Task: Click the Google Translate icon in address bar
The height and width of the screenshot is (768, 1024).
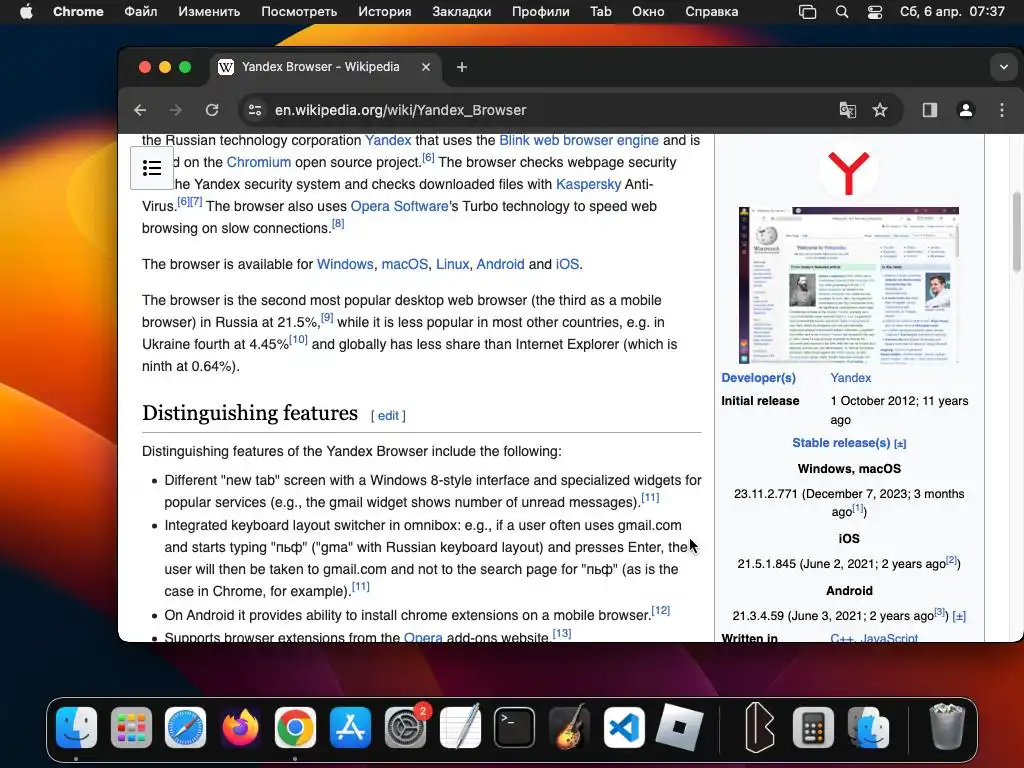Action: (x=848, y=110)
